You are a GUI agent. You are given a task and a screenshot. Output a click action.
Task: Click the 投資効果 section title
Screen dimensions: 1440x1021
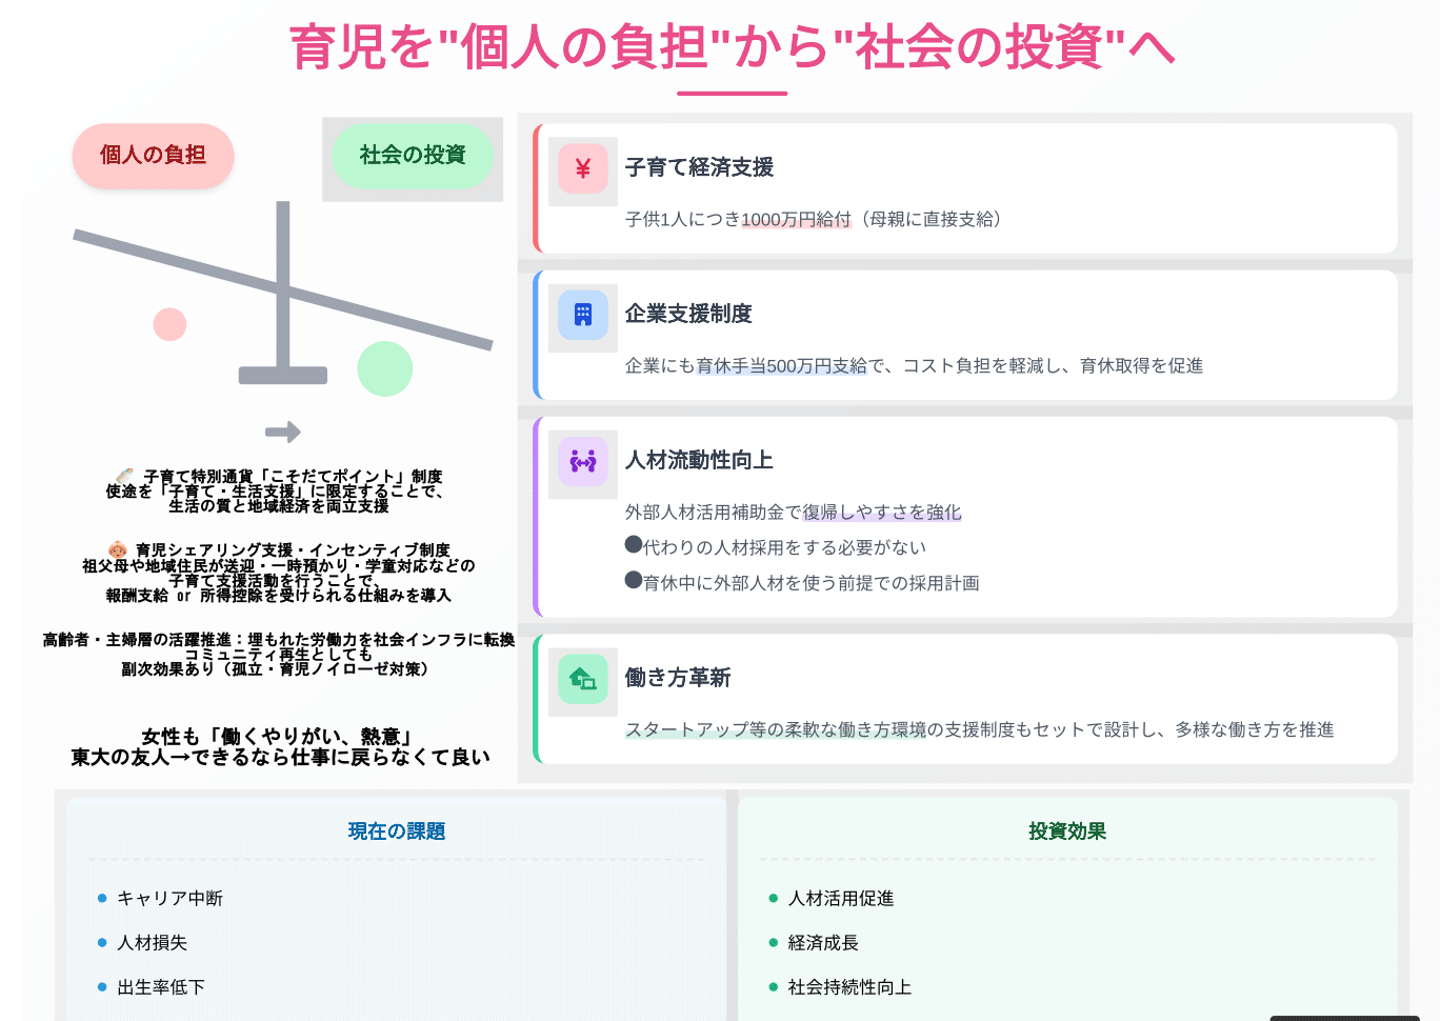click(1067, 831)
